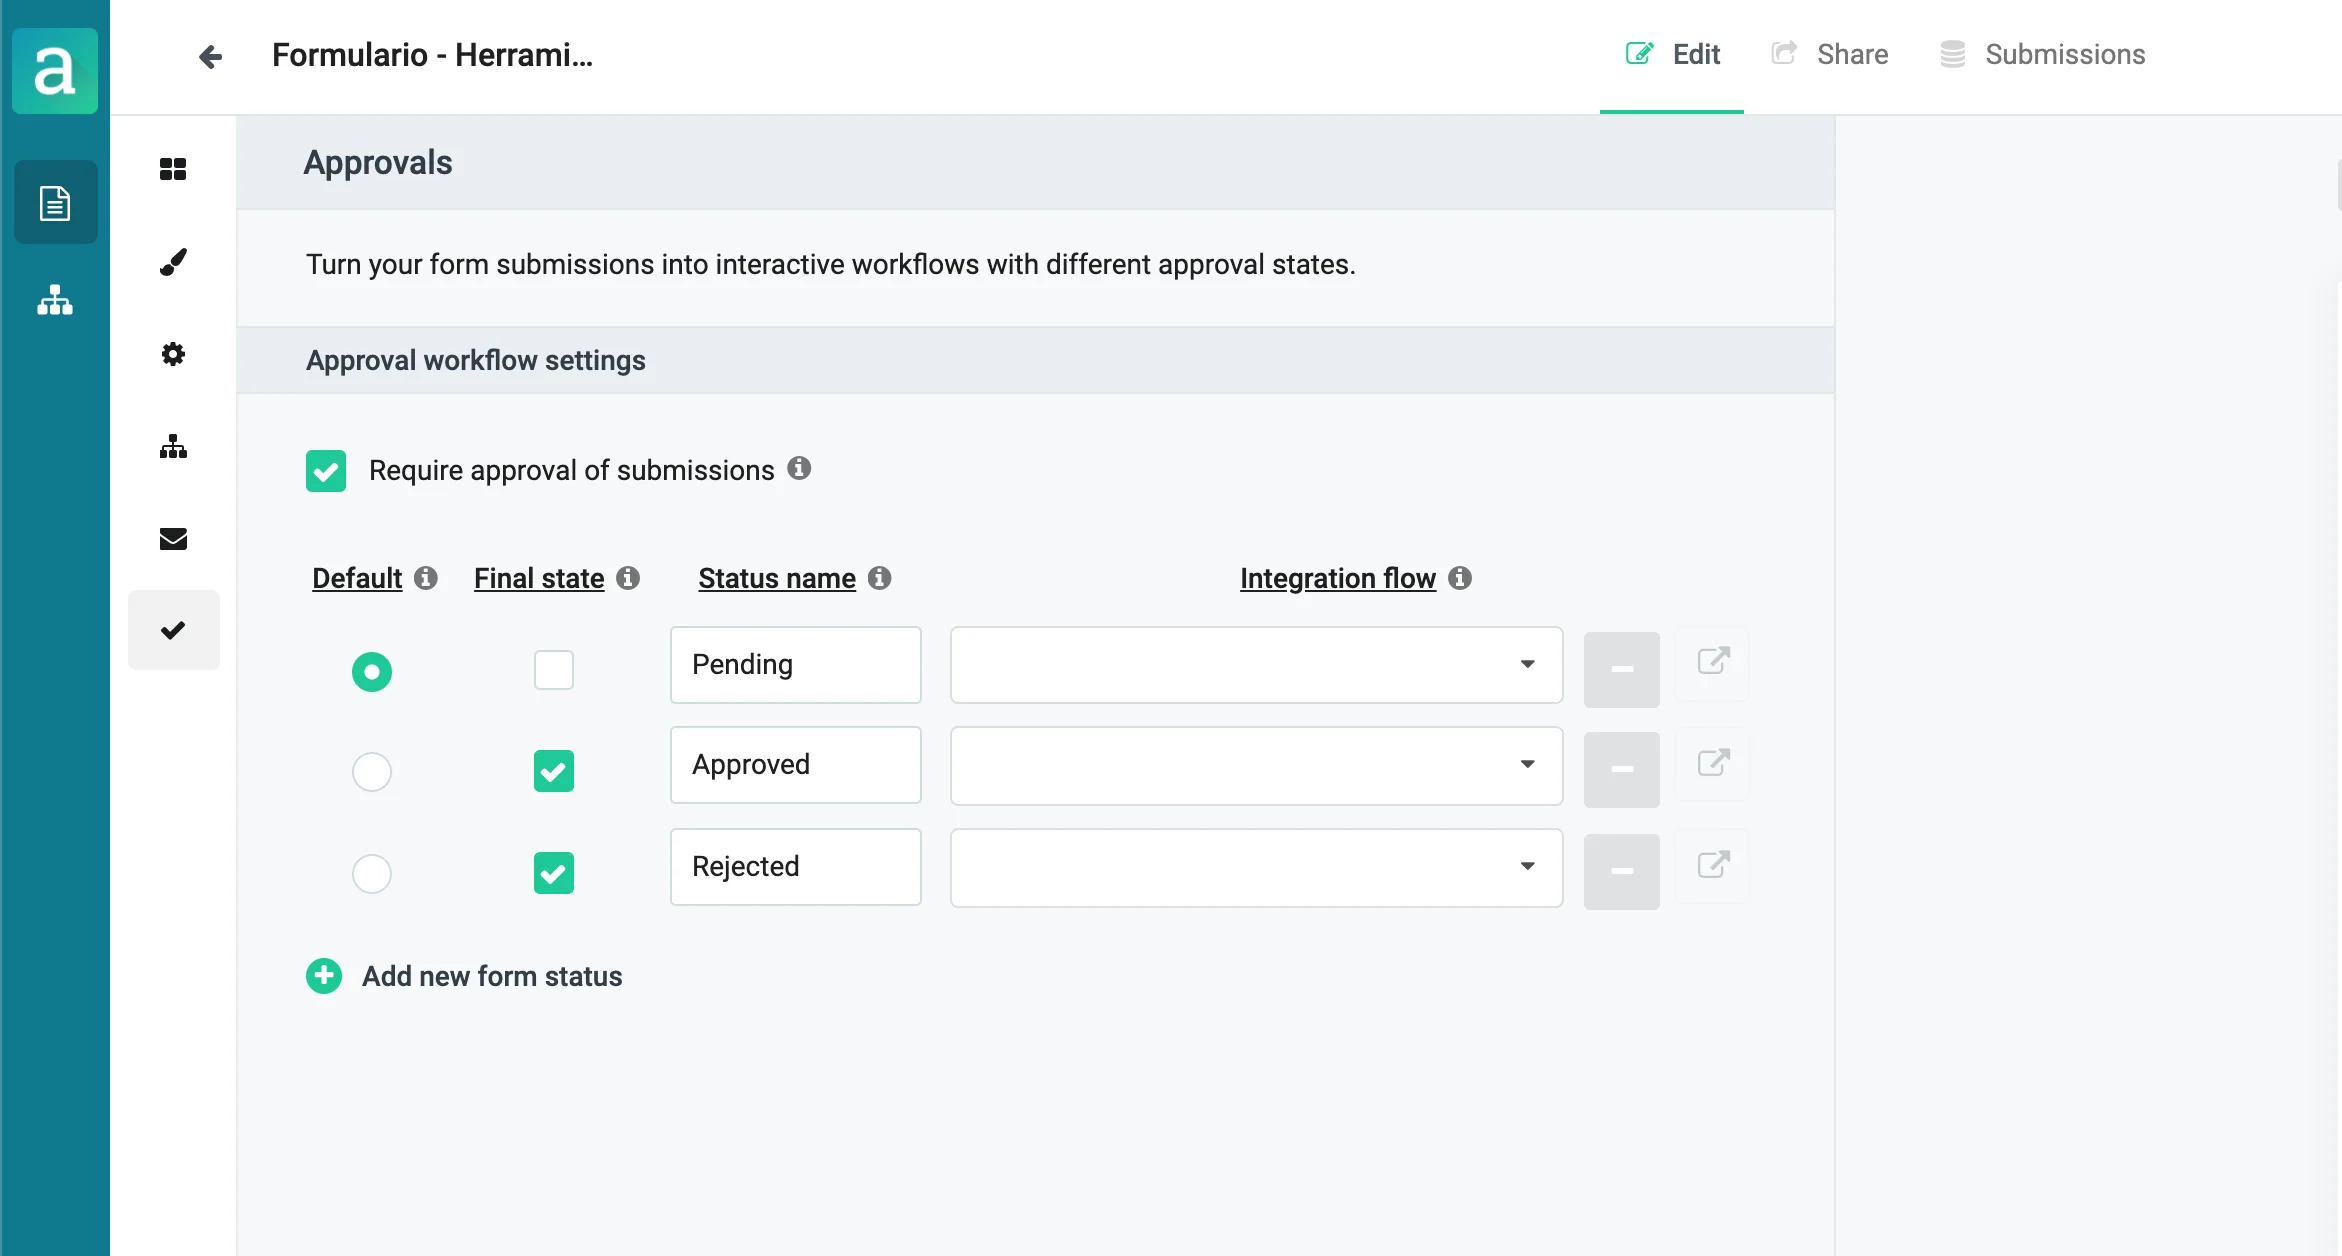2342x1256 pixels.
Task: Click the green plus icon for new status
Action: click(x=324, y=976)
